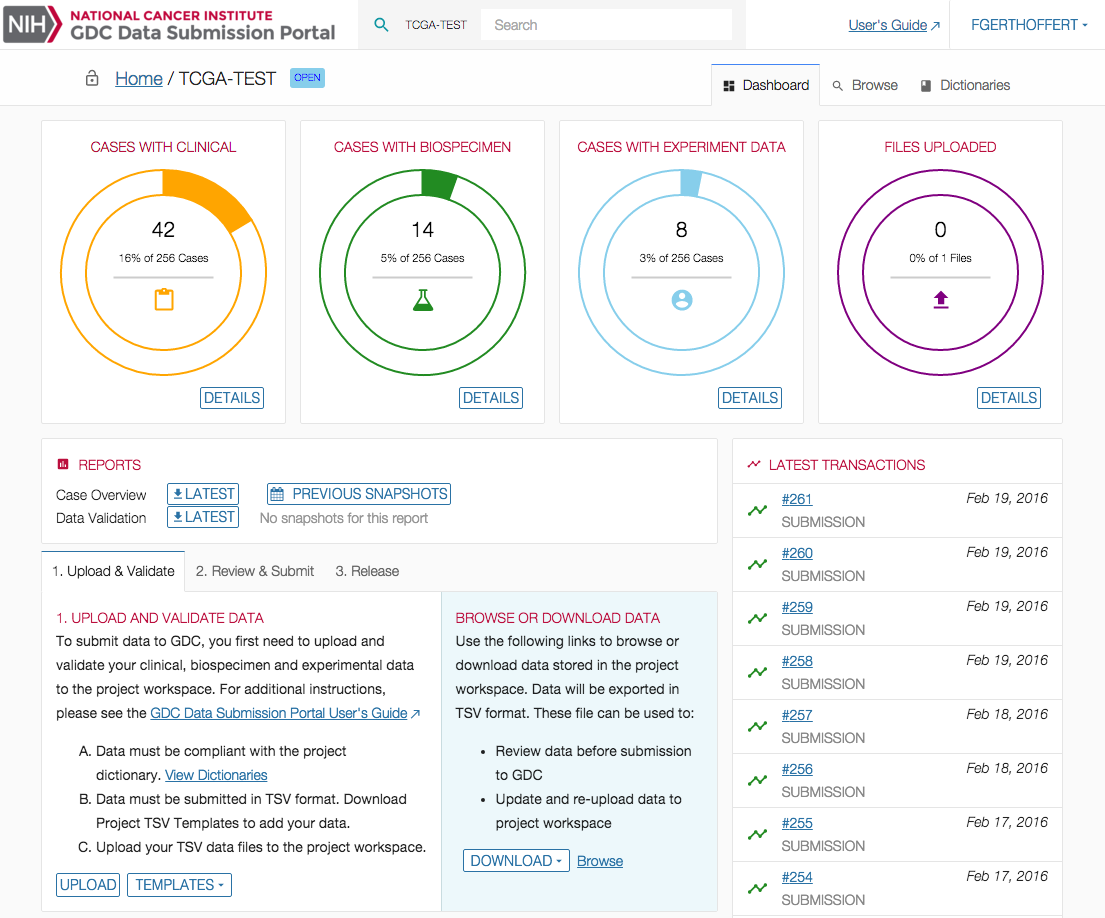Open the 2. Review & Submit tab
The width and height of the screenshot is (1105, 918).
tap(255, 571)
